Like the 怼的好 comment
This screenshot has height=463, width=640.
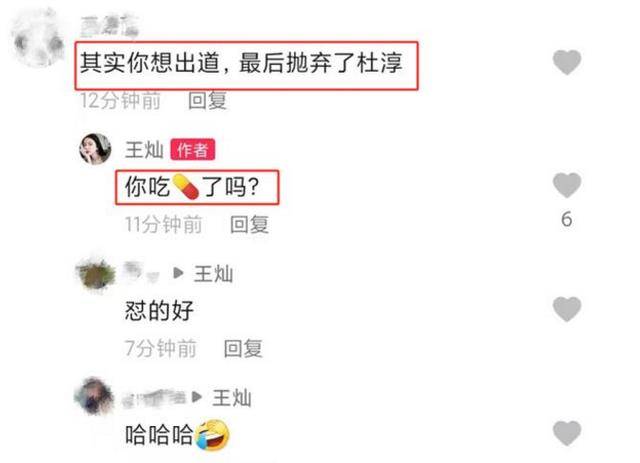(567, 309)
